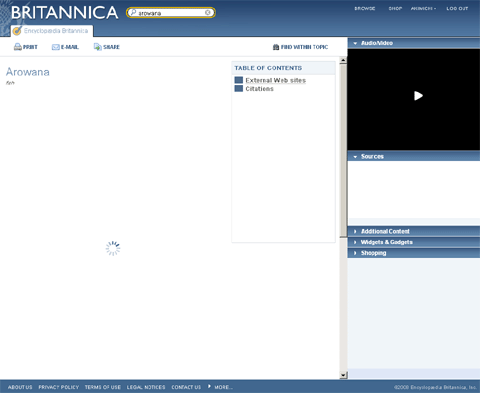Click the Encyclopaedia Britannica tab icon

pos(17,31)
